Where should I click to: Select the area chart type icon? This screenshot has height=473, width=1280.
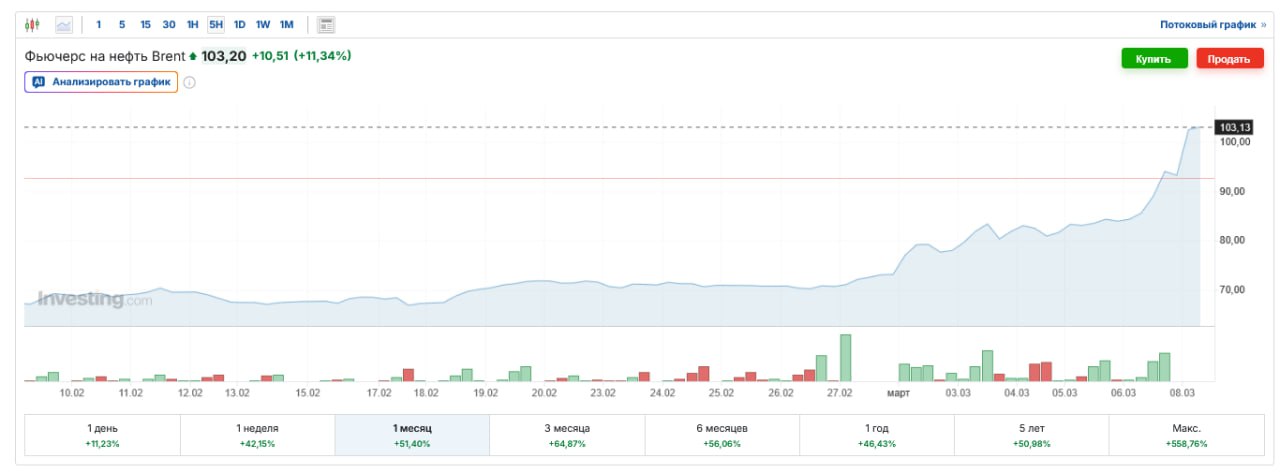[64, 24]
